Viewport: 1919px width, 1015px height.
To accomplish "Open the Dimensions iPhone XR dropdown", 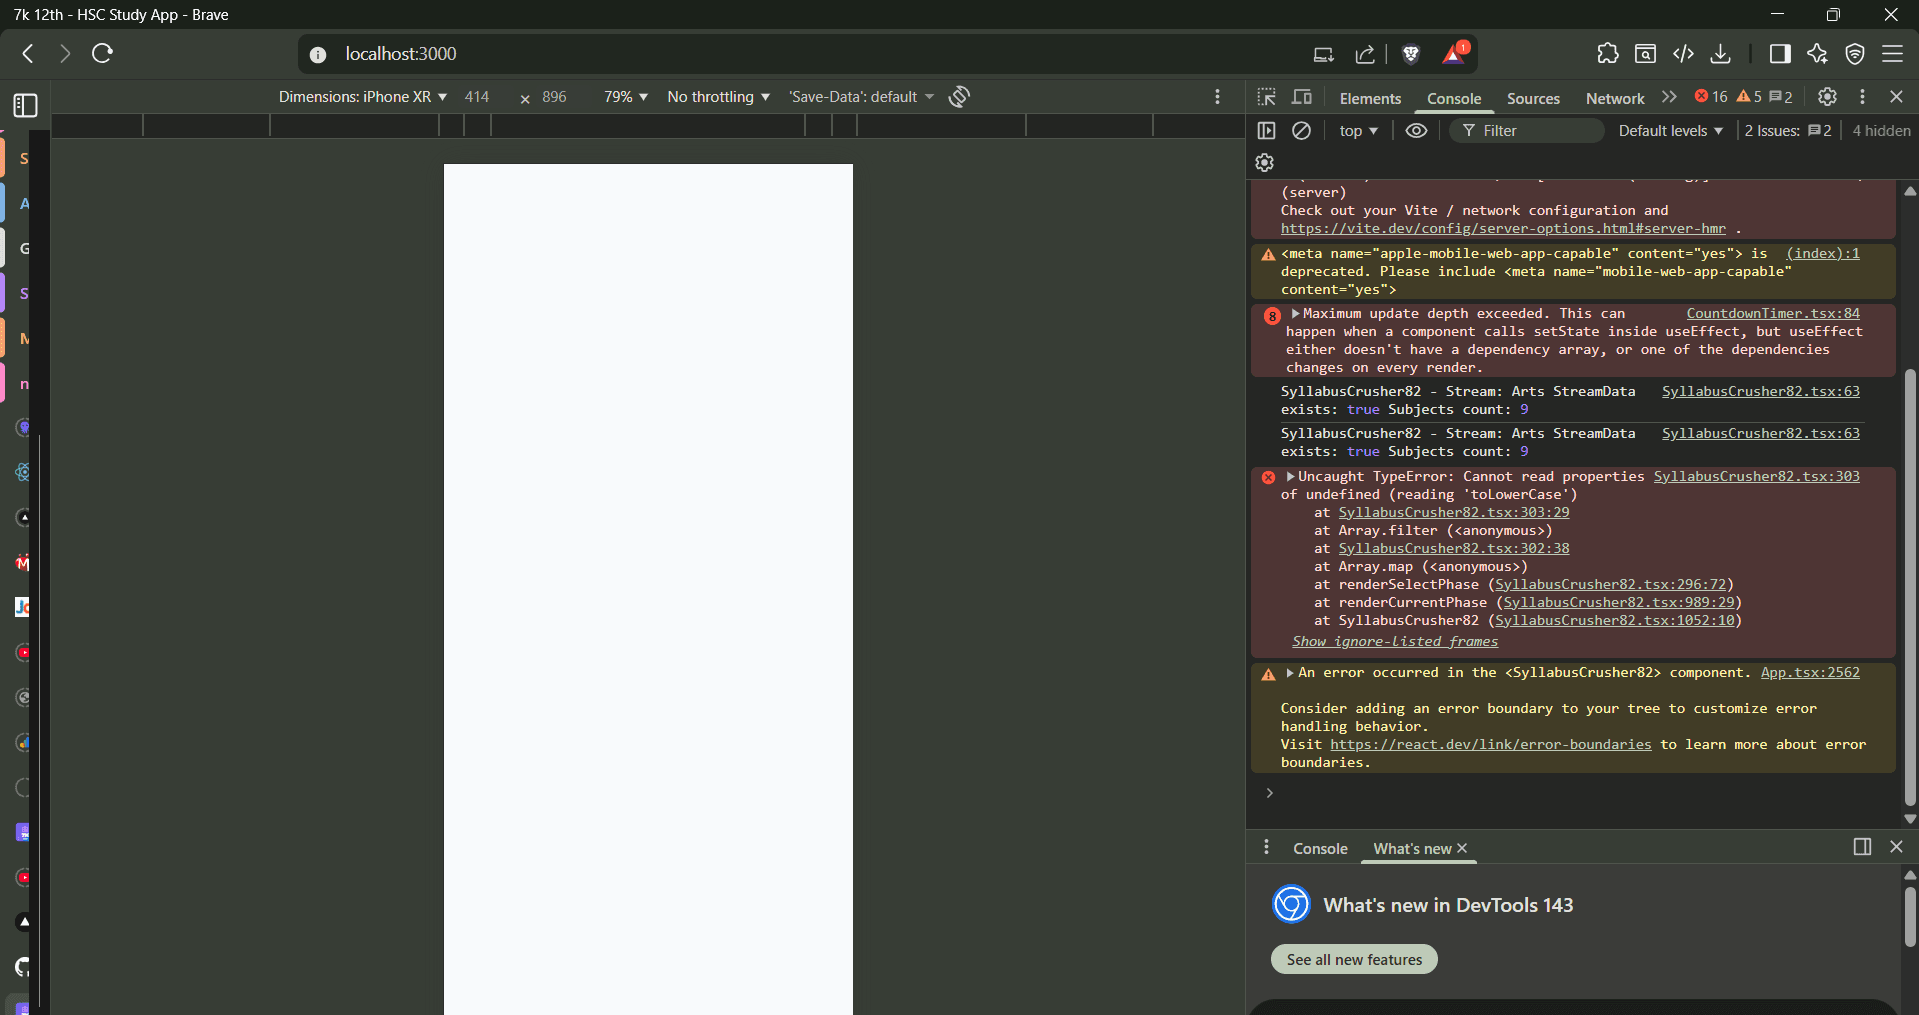I will (362, 97).
